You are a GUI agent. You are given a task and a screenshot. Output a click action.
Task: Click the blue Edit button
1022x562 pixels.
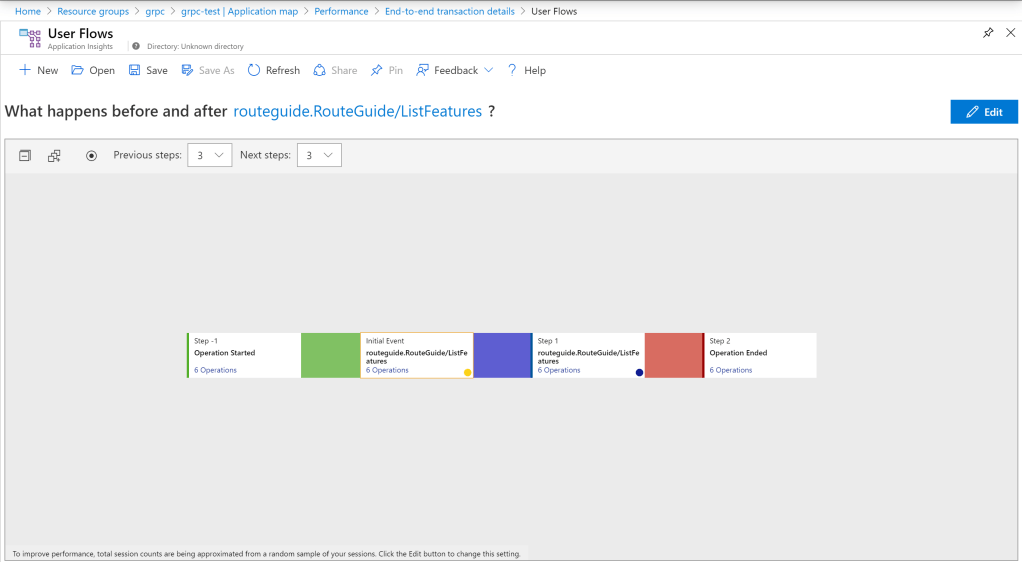coord(983,112)
